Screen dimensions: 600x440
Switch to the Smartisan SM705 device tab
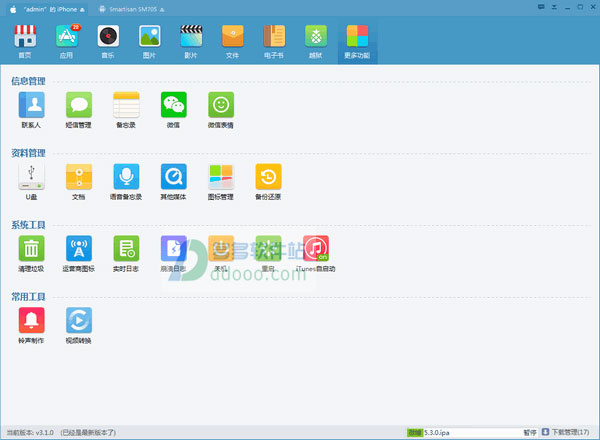click(x=132, y=9)
